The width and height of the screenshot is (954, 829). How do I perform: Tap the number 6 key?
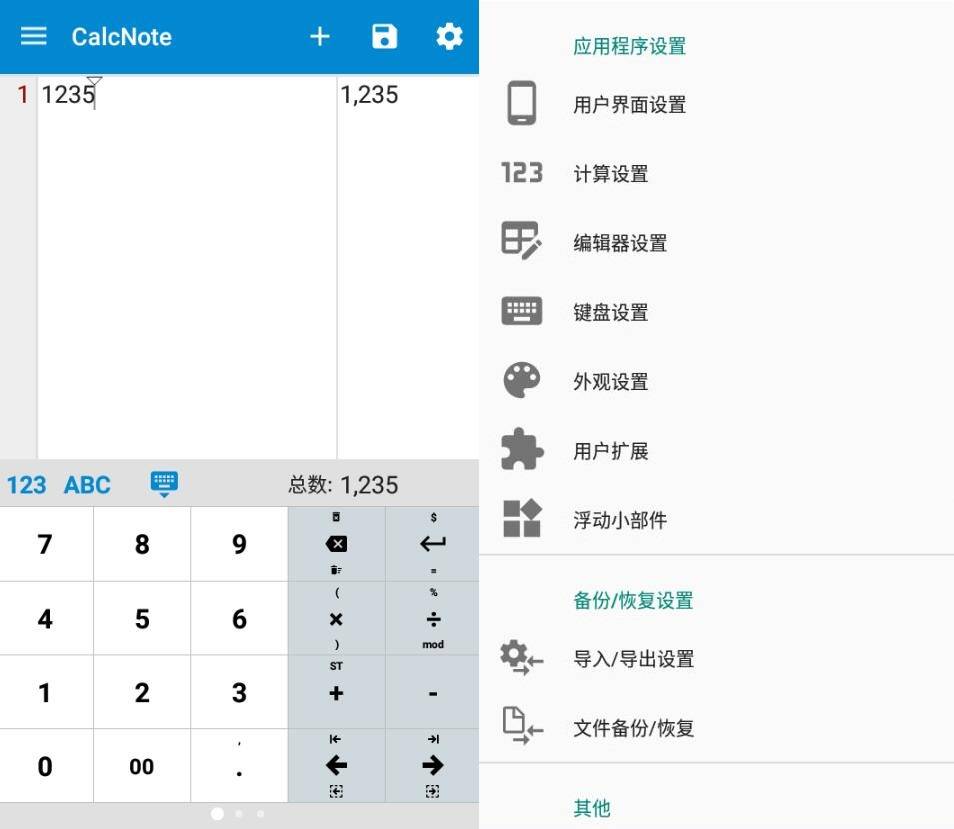coord(239,619)
